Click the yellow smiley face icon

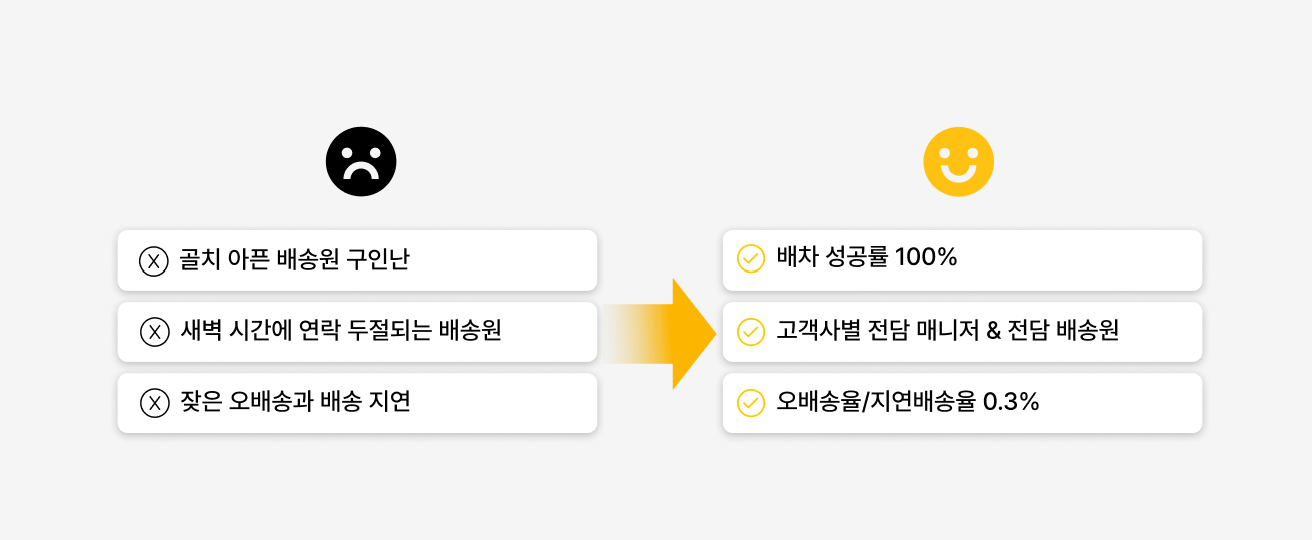(958, 162)
